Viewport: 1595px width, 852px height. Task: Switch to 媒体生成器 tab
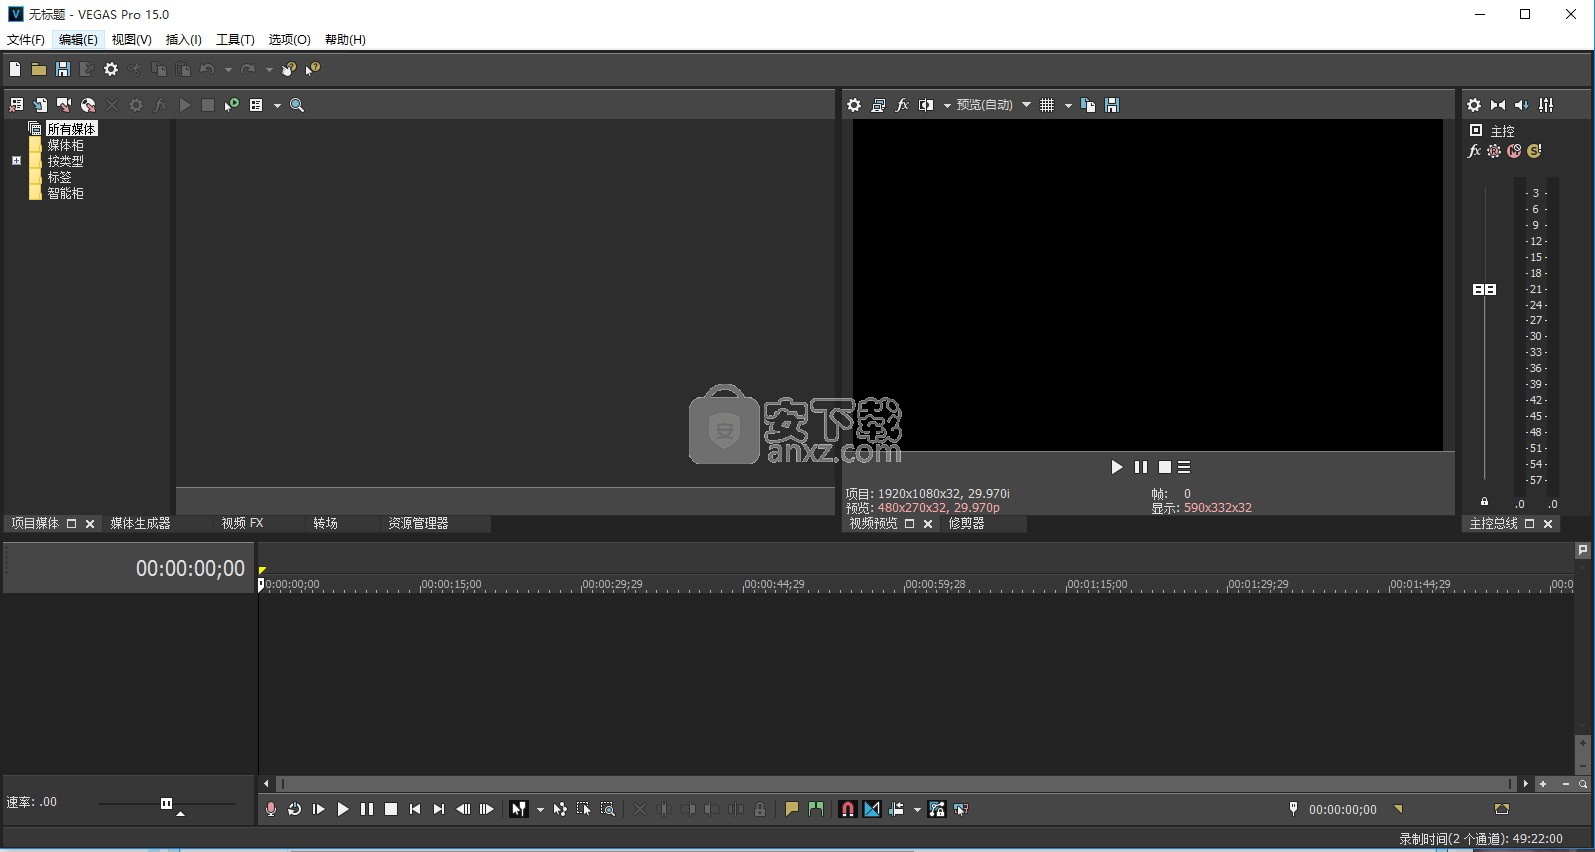pyautogui.click(x=140, y=524)
